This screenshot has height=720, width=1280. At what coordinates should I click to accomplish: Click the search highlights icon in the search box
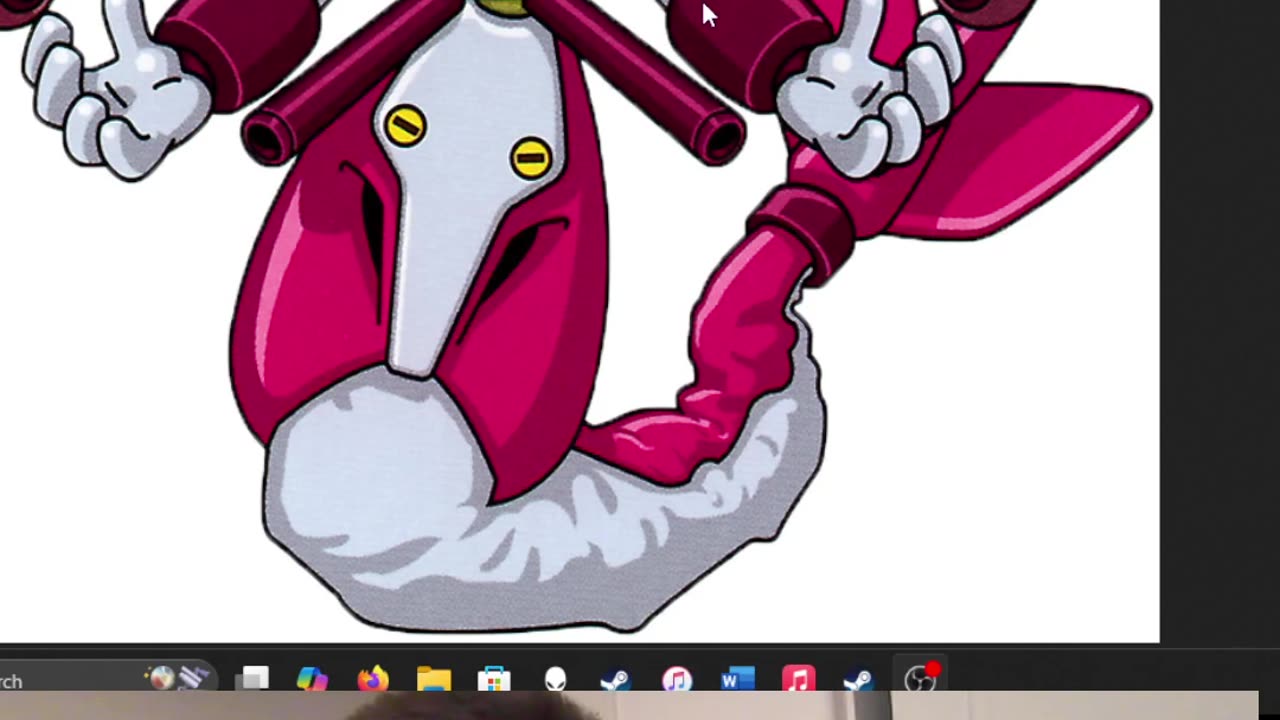(177, 679)
